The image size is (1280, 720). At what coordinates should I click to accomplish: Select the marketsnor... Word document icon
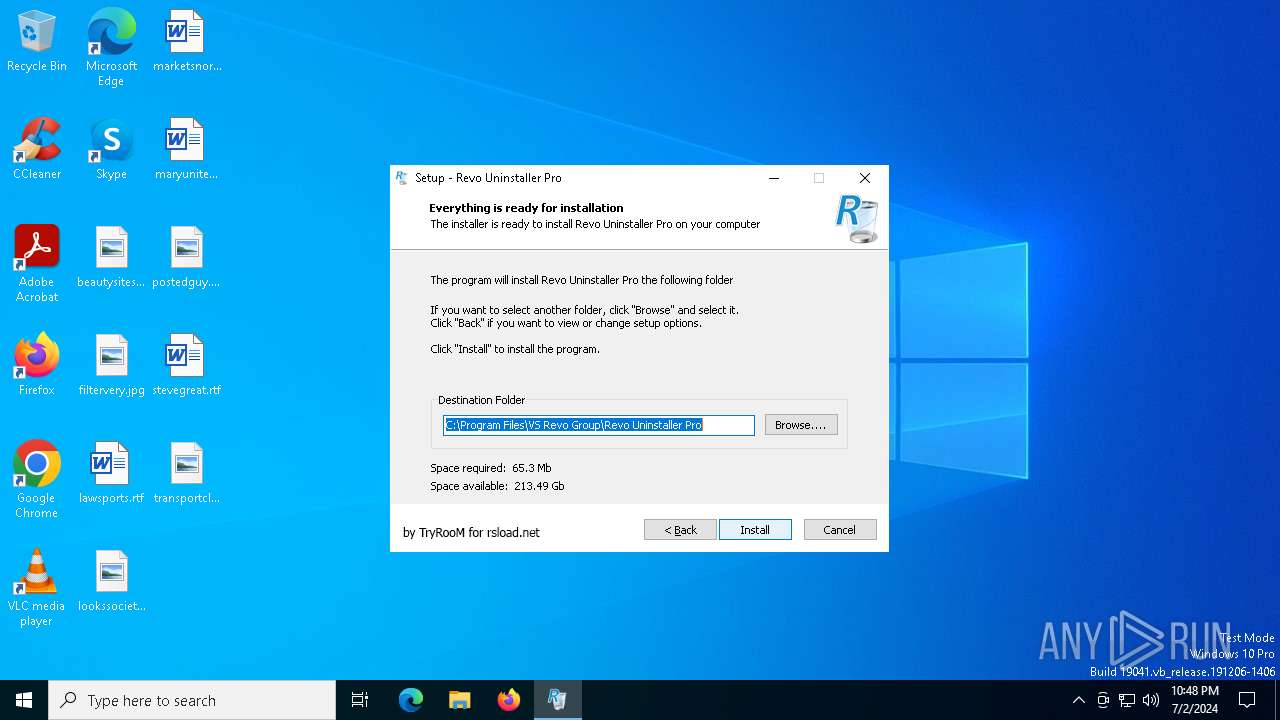coord(187,42)
